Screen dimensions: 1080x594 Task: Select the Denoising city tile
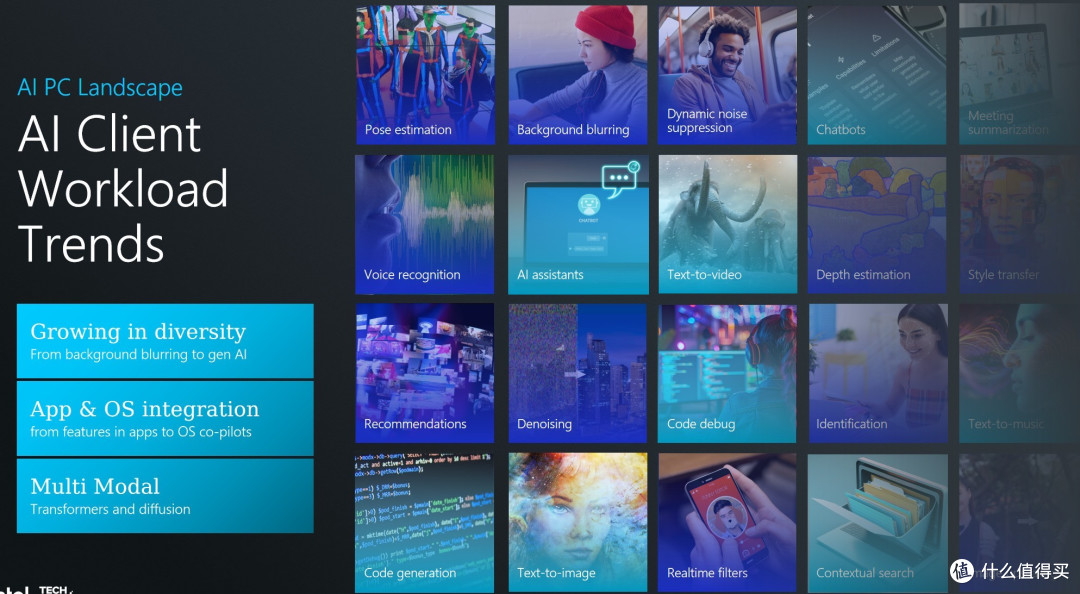577,372
